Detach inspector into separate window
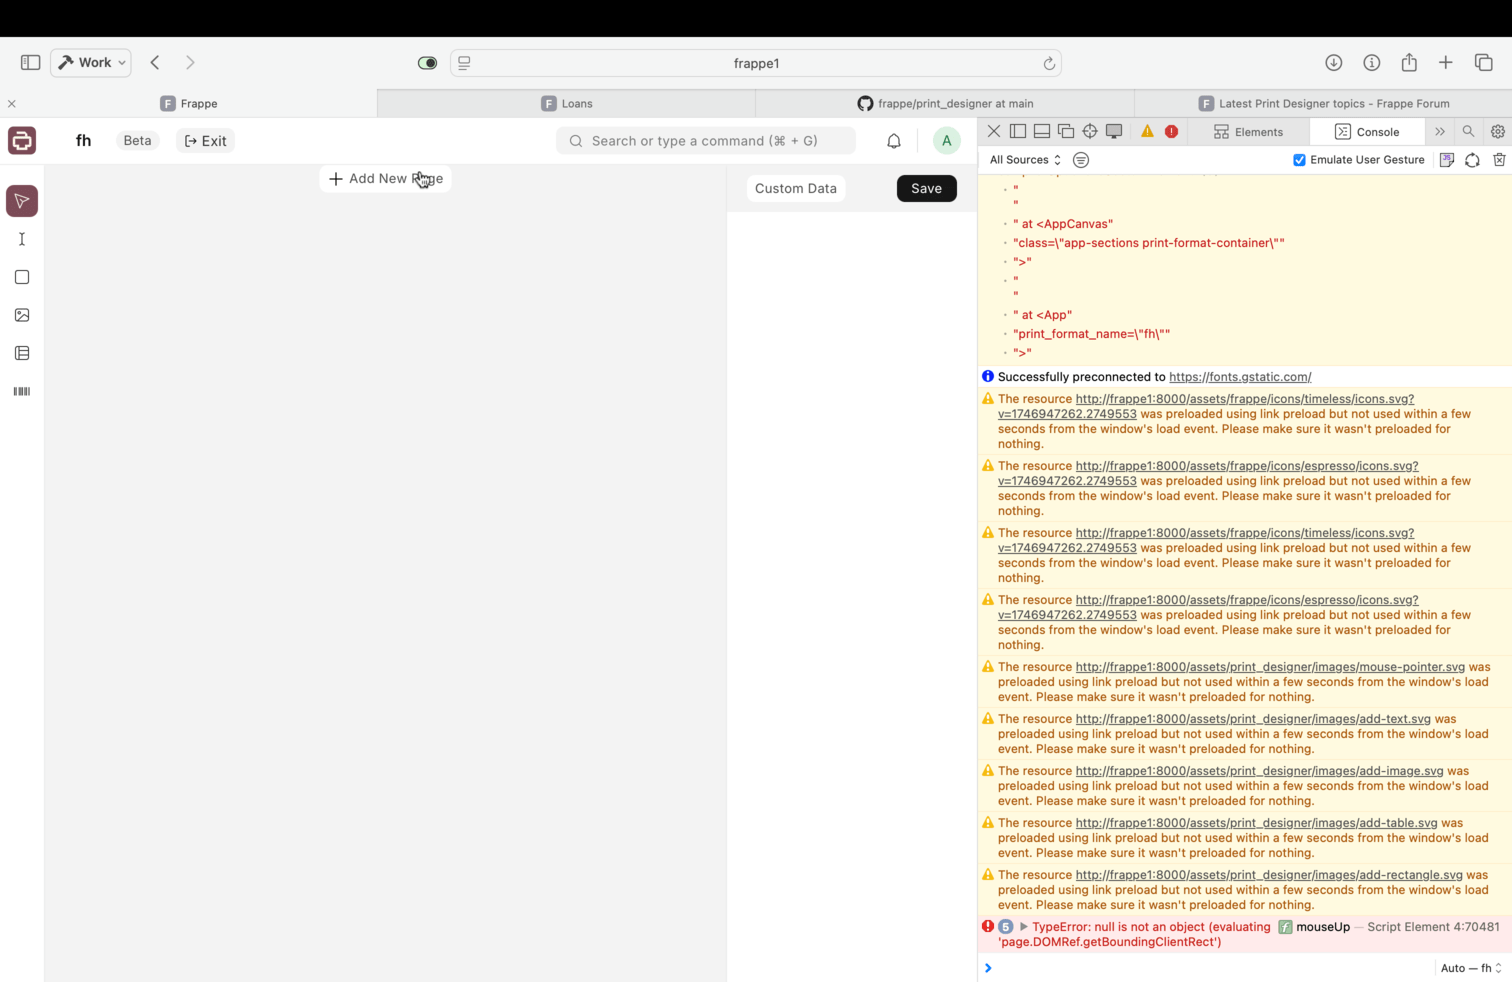The image size is (1512, 982). (1066, 131)
